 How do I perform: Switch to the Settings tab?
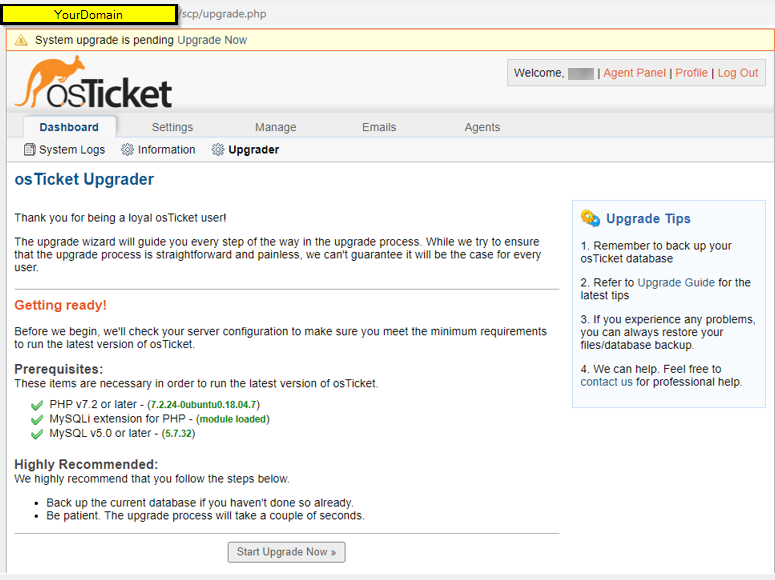[172, 127]
